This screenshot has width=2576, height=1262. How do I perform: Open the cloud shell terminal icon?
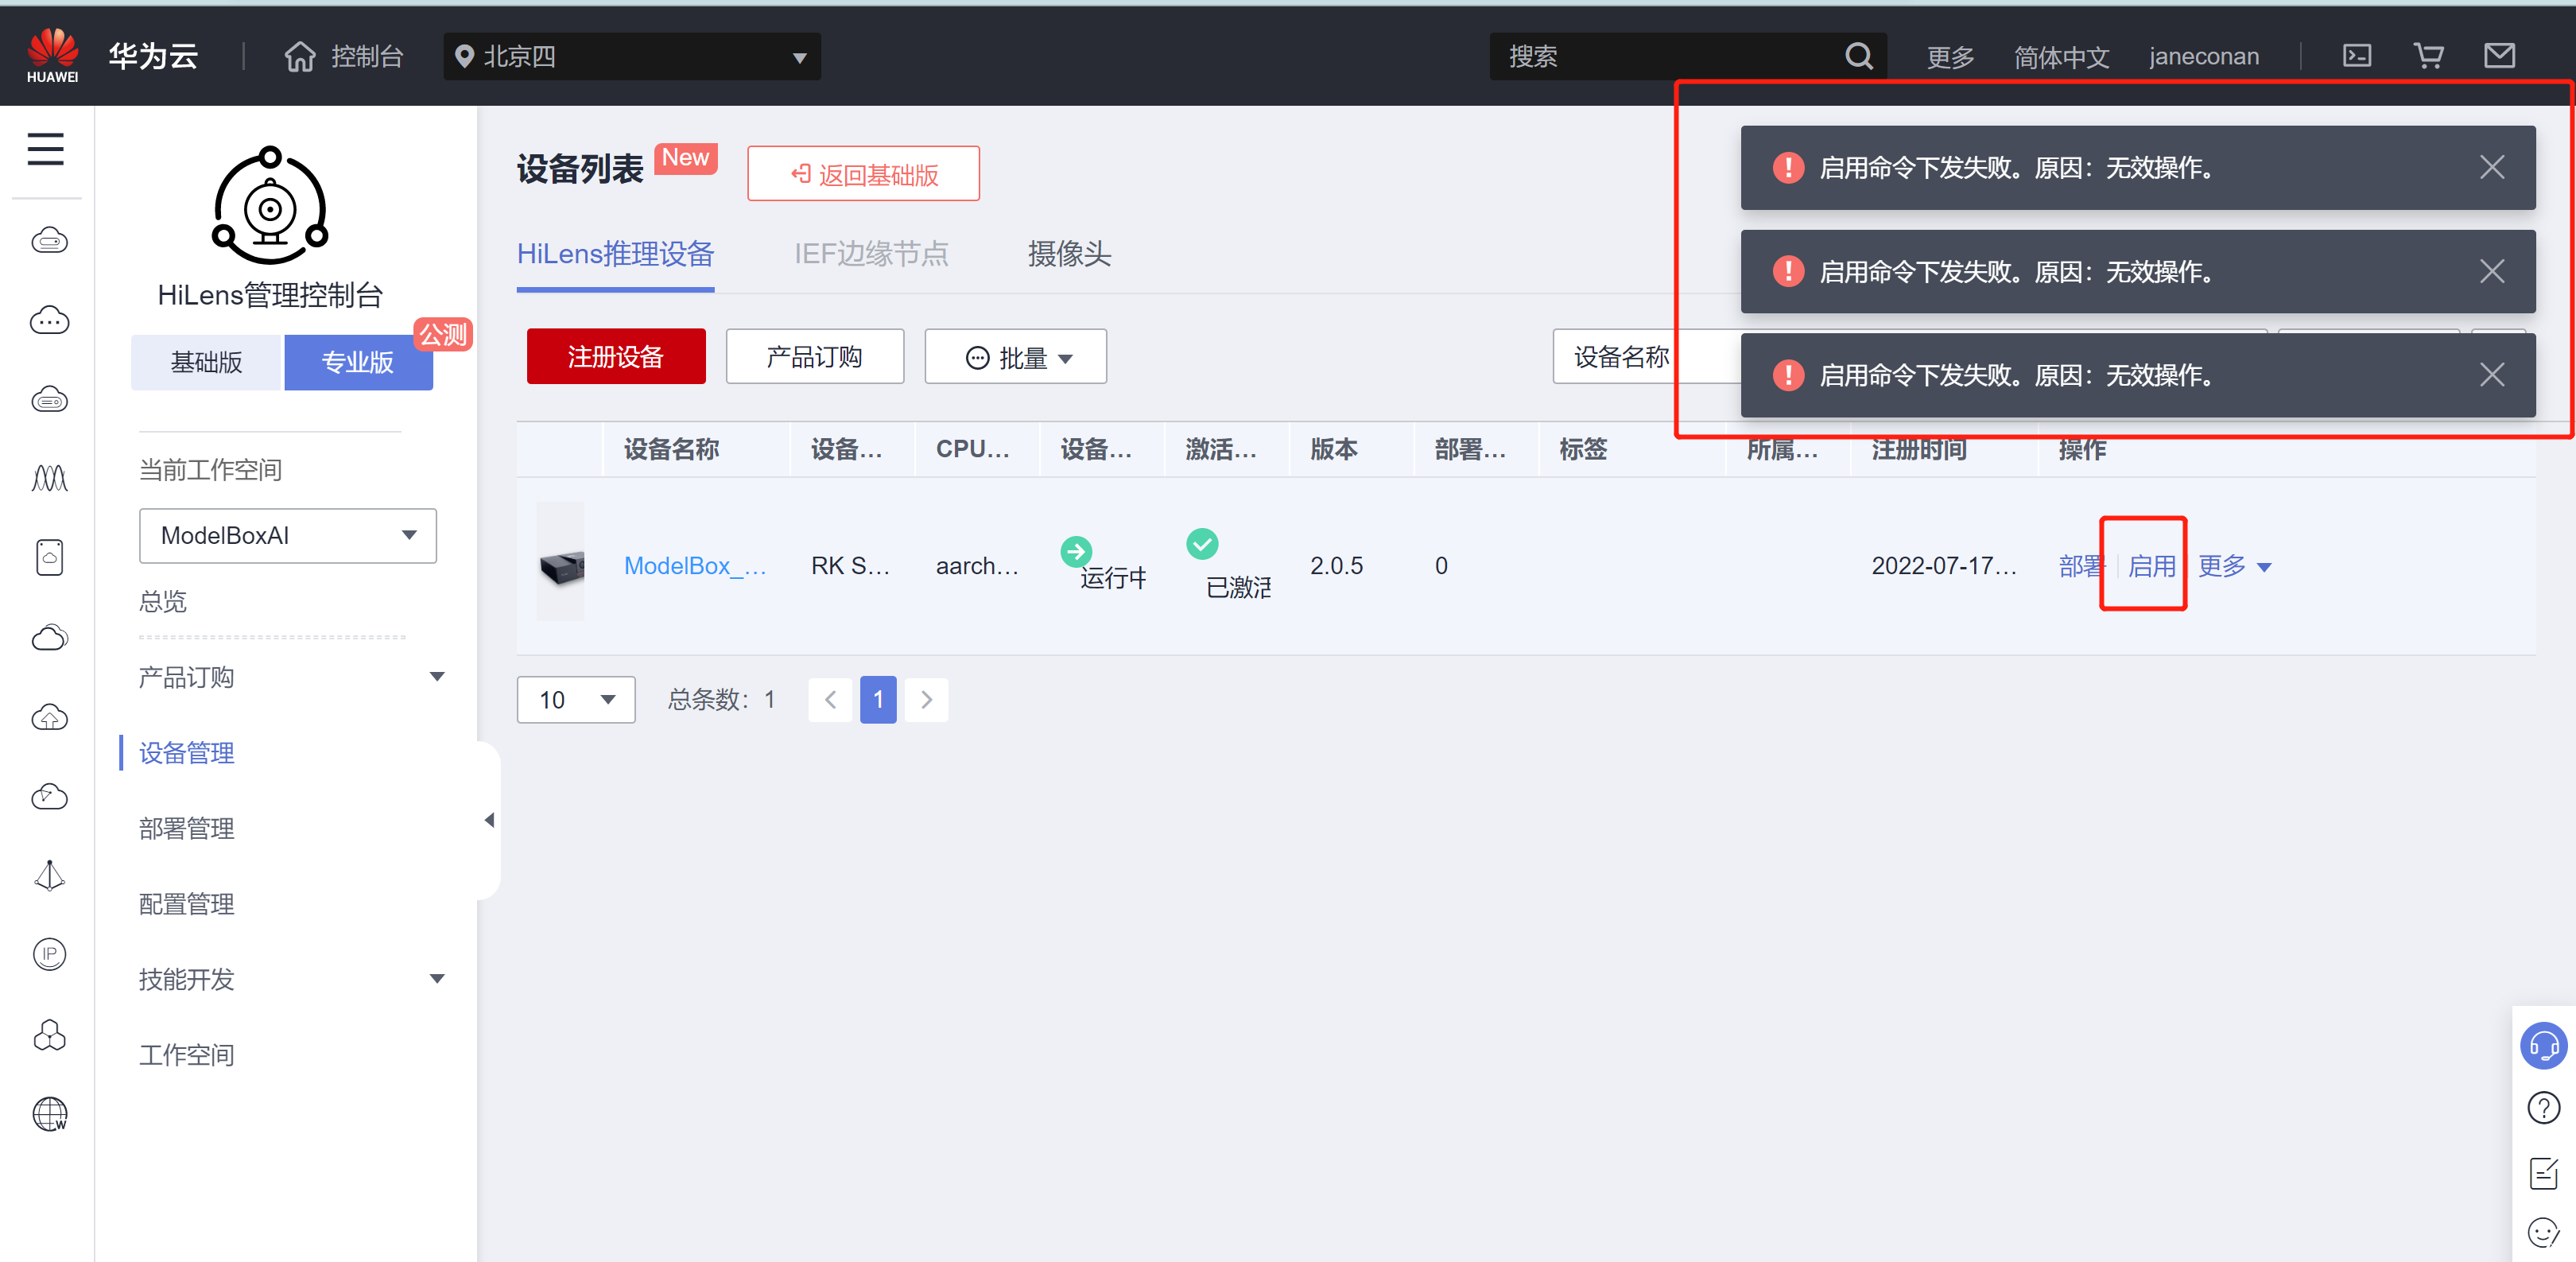(2356, 56)
